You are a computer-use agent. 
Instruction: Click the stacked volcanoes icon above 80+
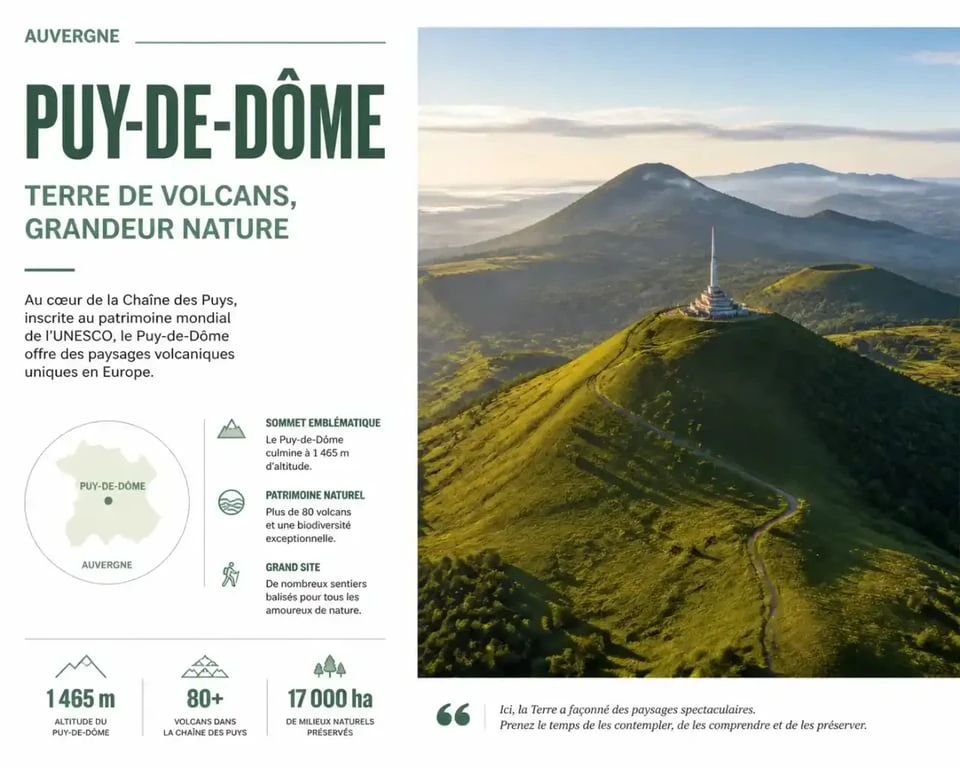click(205, 667)
